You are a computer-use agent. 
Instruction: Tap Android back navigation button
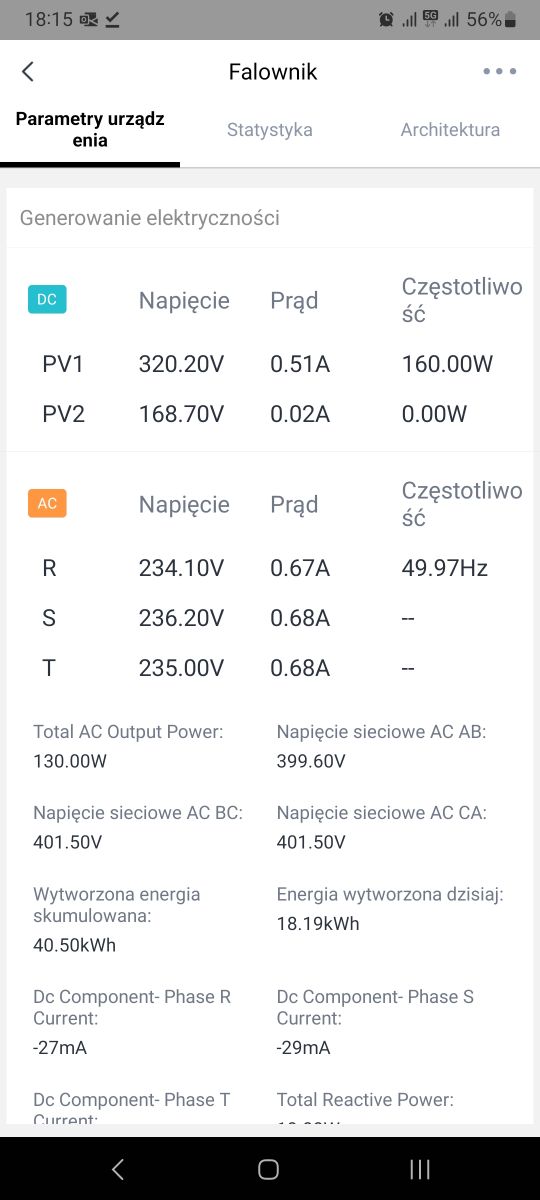117,1169
